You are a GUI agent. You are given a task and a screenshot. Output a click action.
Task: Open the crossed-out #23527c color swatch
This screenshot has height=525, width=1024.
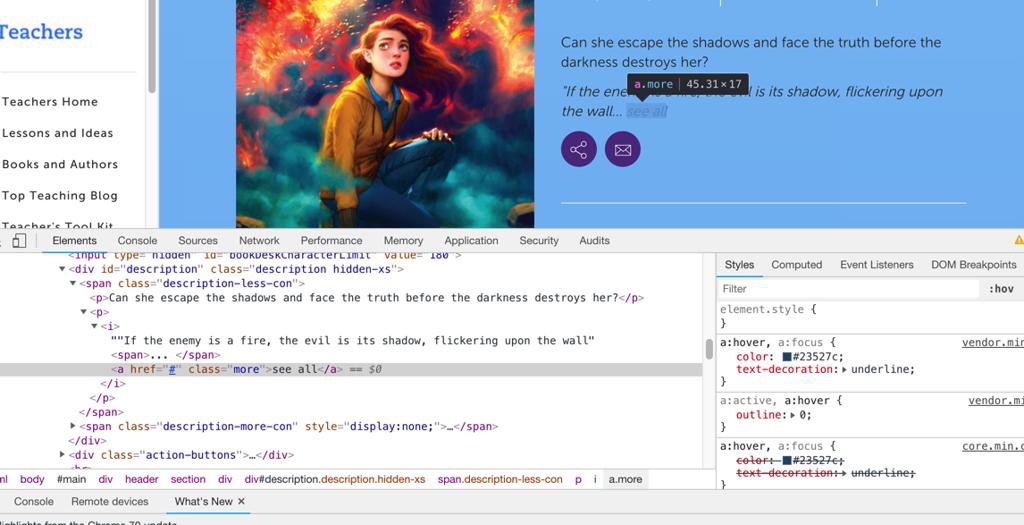pyautogui.click(x=787, y=461)
